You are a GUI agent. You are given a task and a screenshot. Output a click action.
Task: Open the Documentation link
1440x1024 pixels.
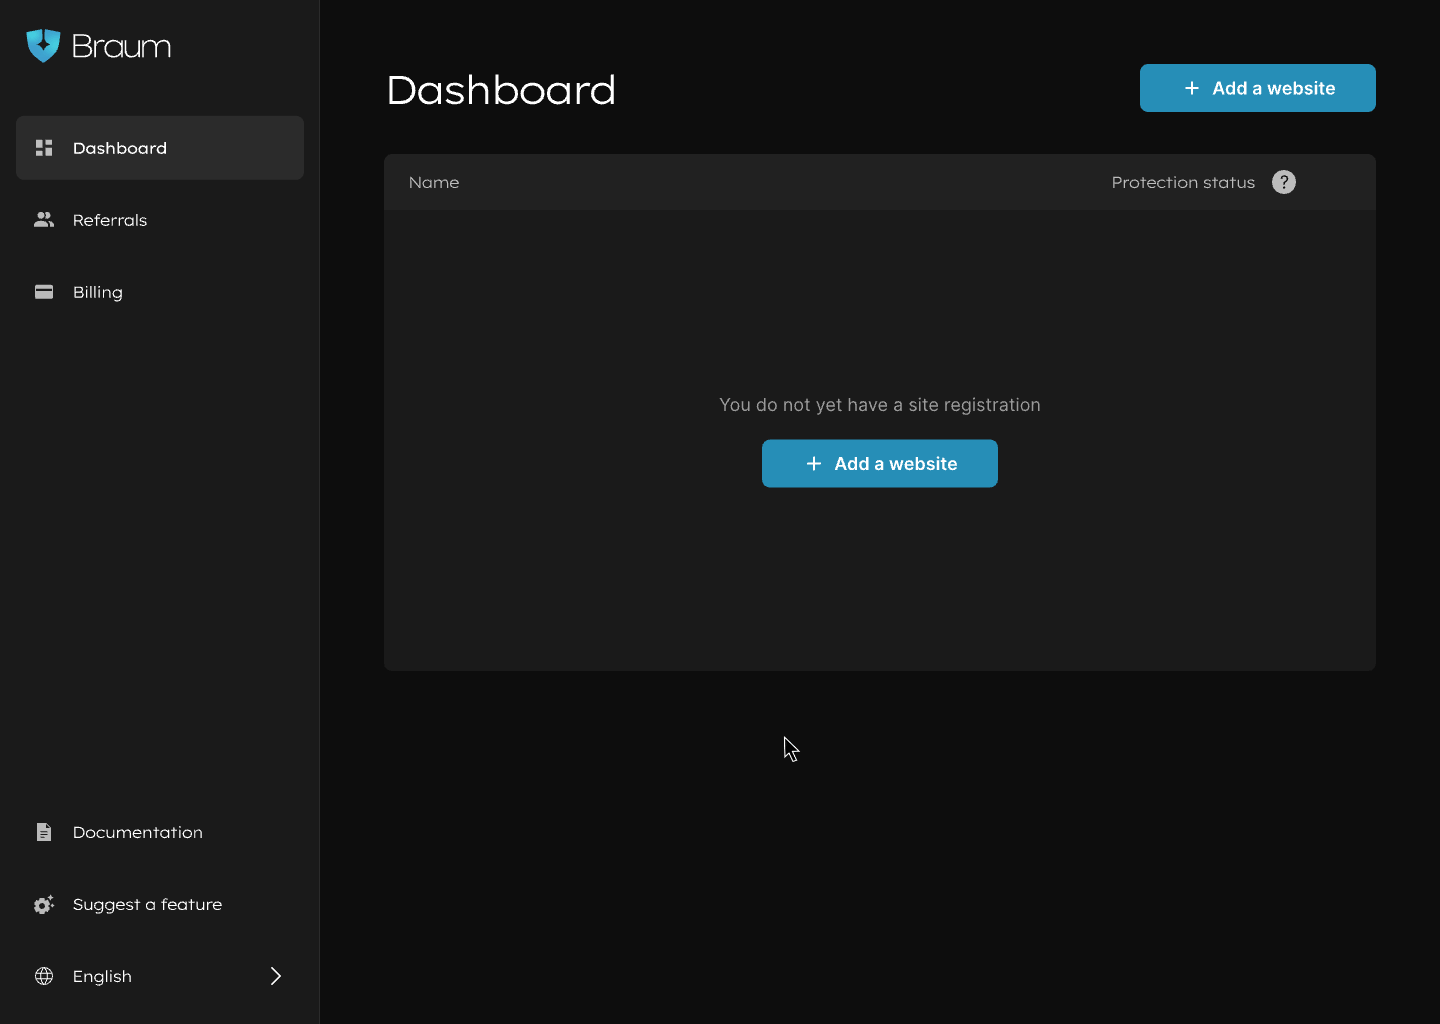138,832
